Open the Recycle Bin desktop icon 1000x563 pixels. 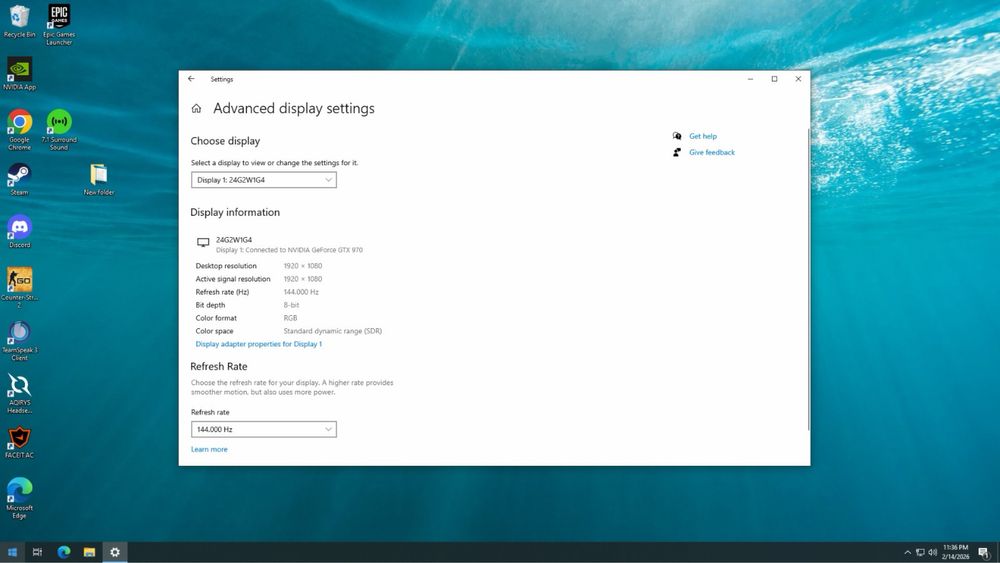pos(20,21)
